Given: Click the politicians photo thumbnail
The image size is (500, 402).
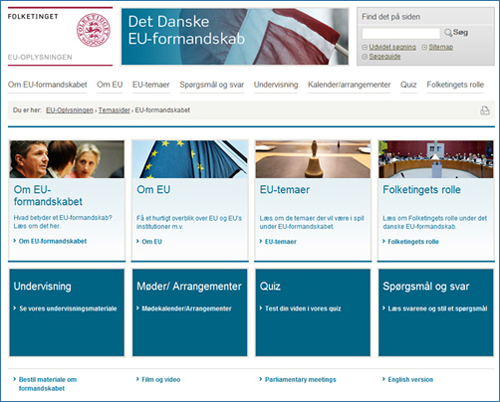Looking at the screenshot, I should pyautogui.click(x=67, y=159).
